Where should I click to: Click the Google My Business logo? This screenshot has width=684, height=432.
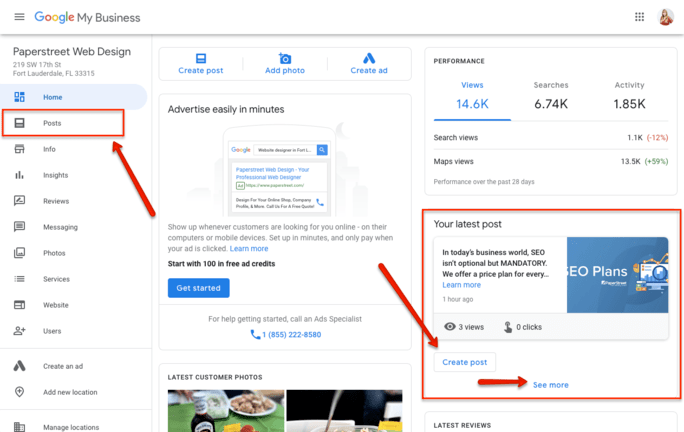(x=87, y=17)
